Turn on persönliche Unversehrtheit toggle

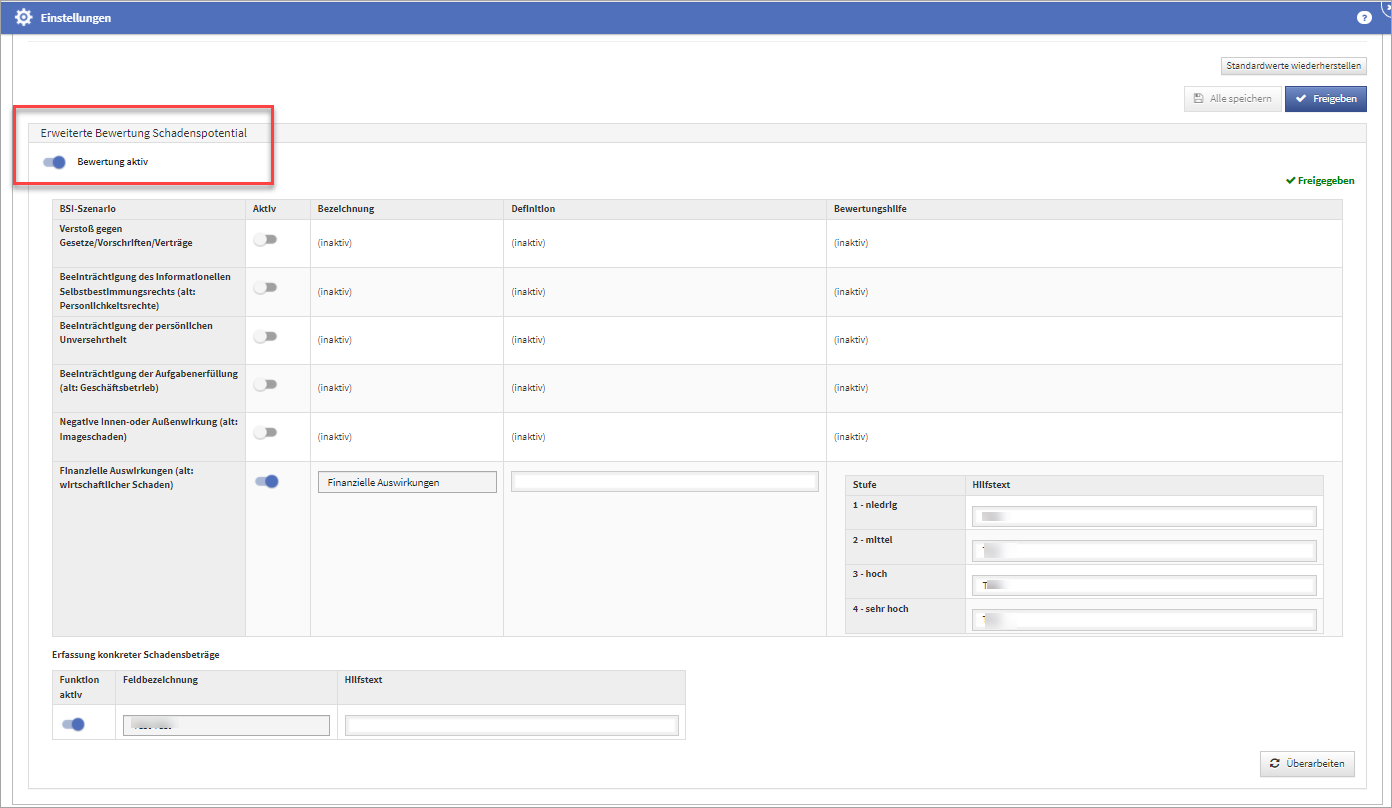click(265, 337)
